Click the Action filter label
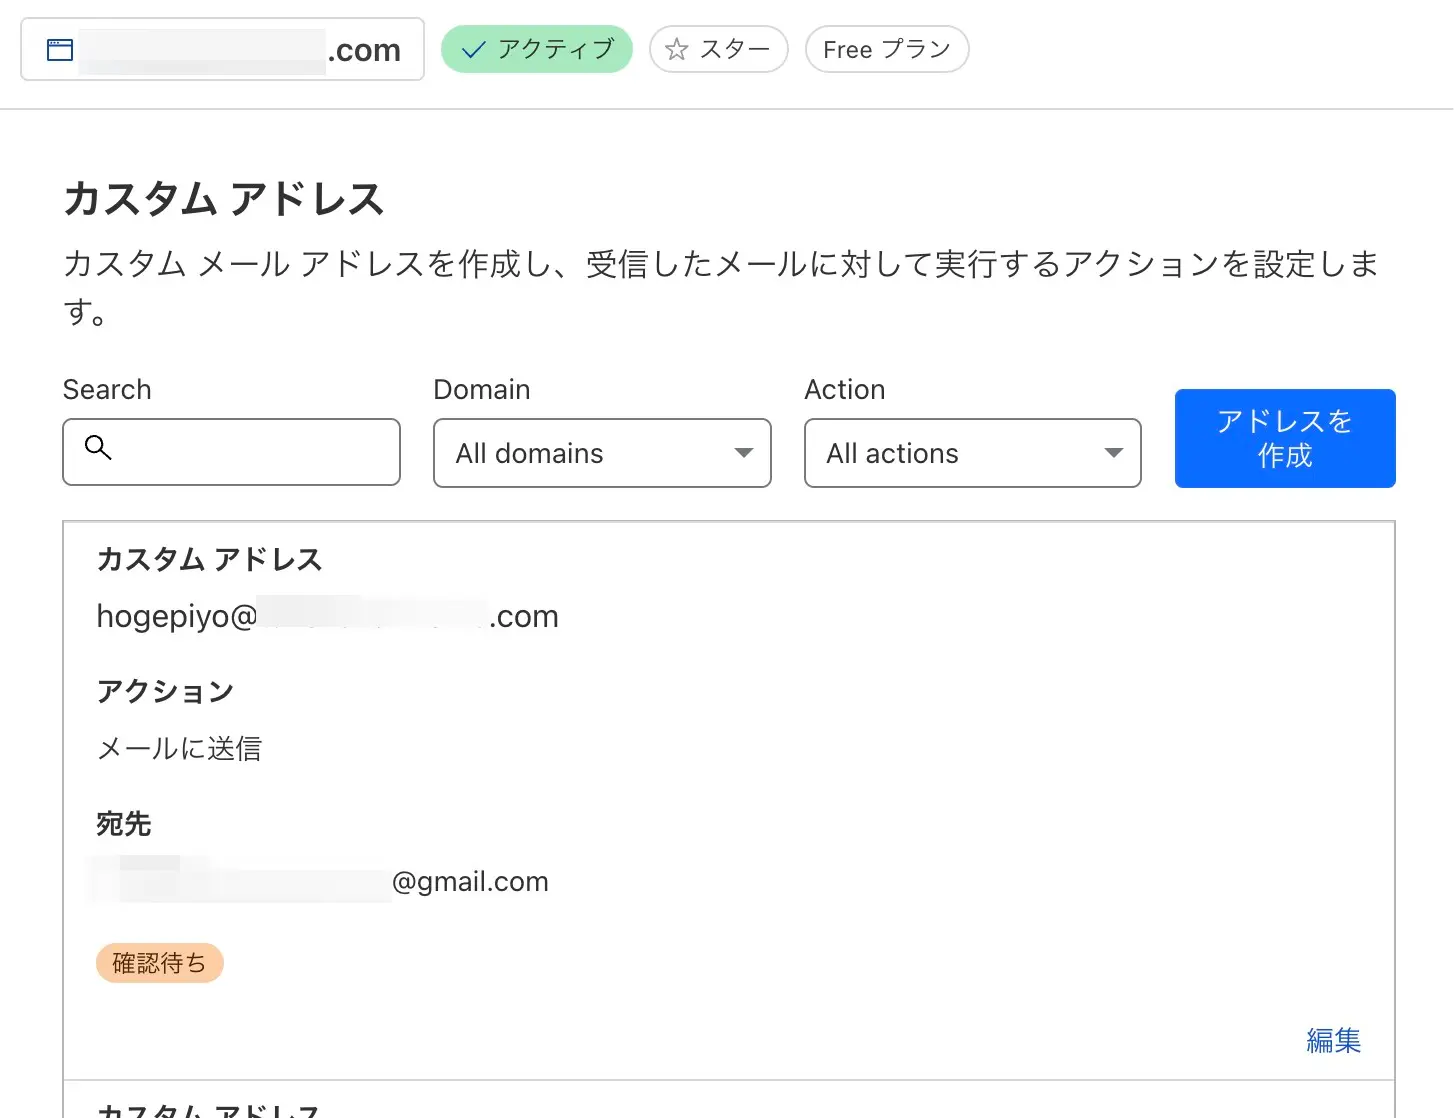 point(845,389)
